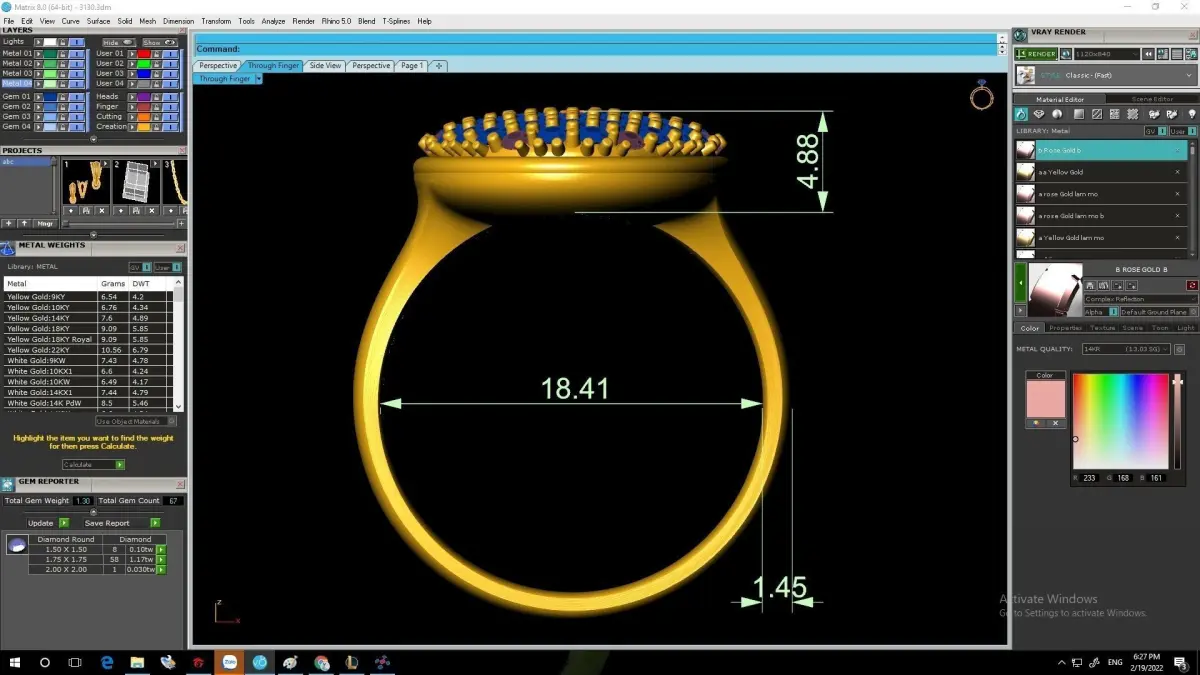1200x675 pixels.
Task: Open project thumbnail 1
Action: tap(85, 182)
